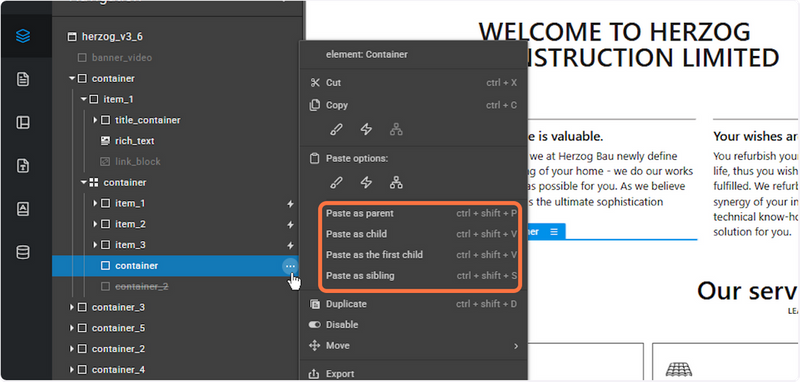Viewport: 800px width, 382px height.
Task: Choose Cut from the context menu
Action: click(413, 83)
